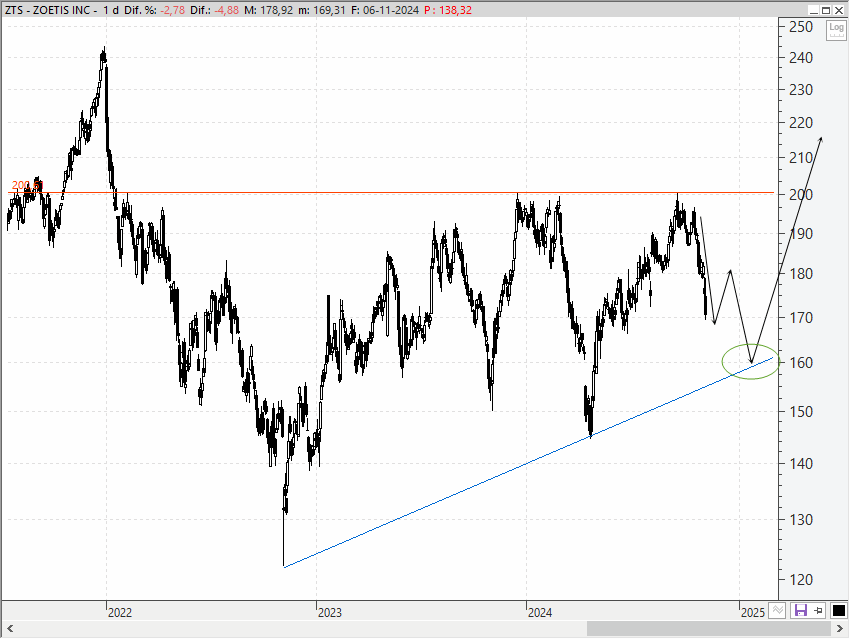
Task: Click the 250 price axis label
Action: 801,27
